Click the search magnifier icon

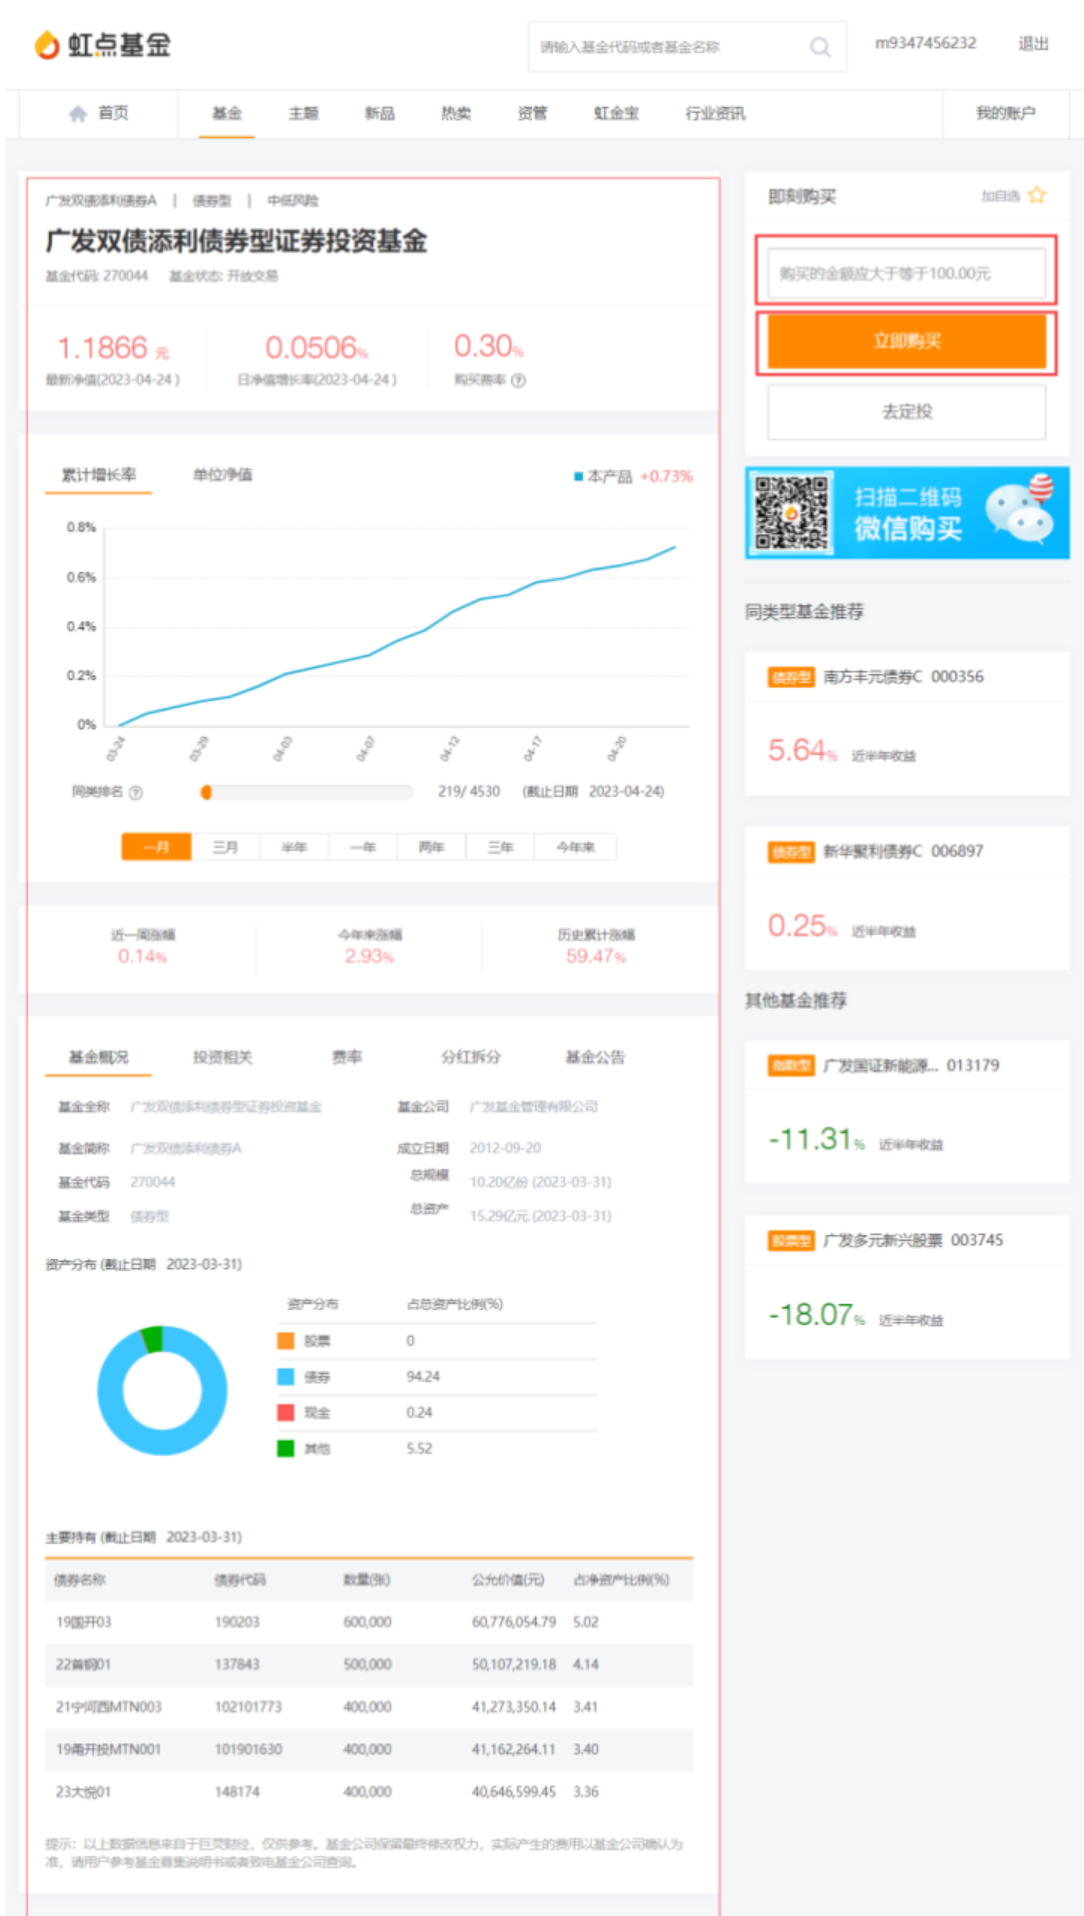[x=820, y=47]
